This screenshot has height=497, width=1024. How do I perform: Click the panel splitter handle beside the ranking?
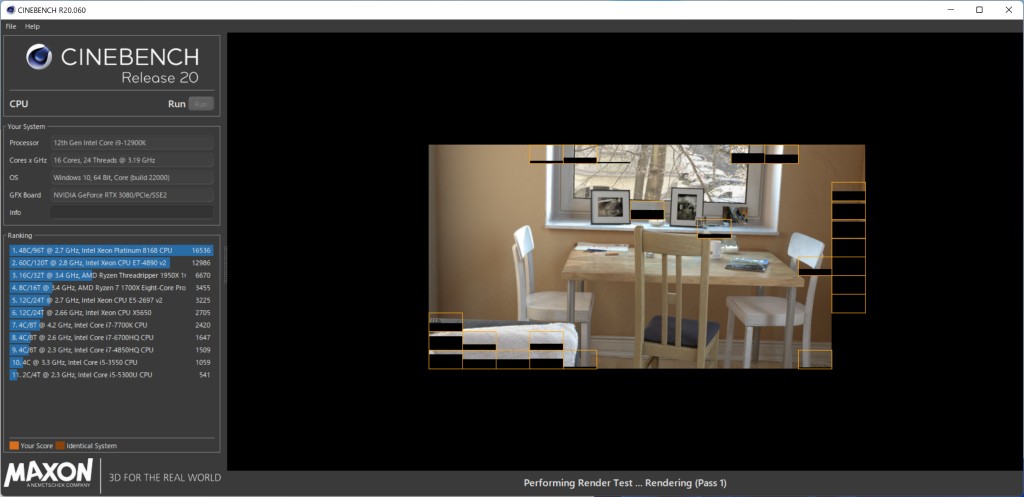[x=225, y=265]
